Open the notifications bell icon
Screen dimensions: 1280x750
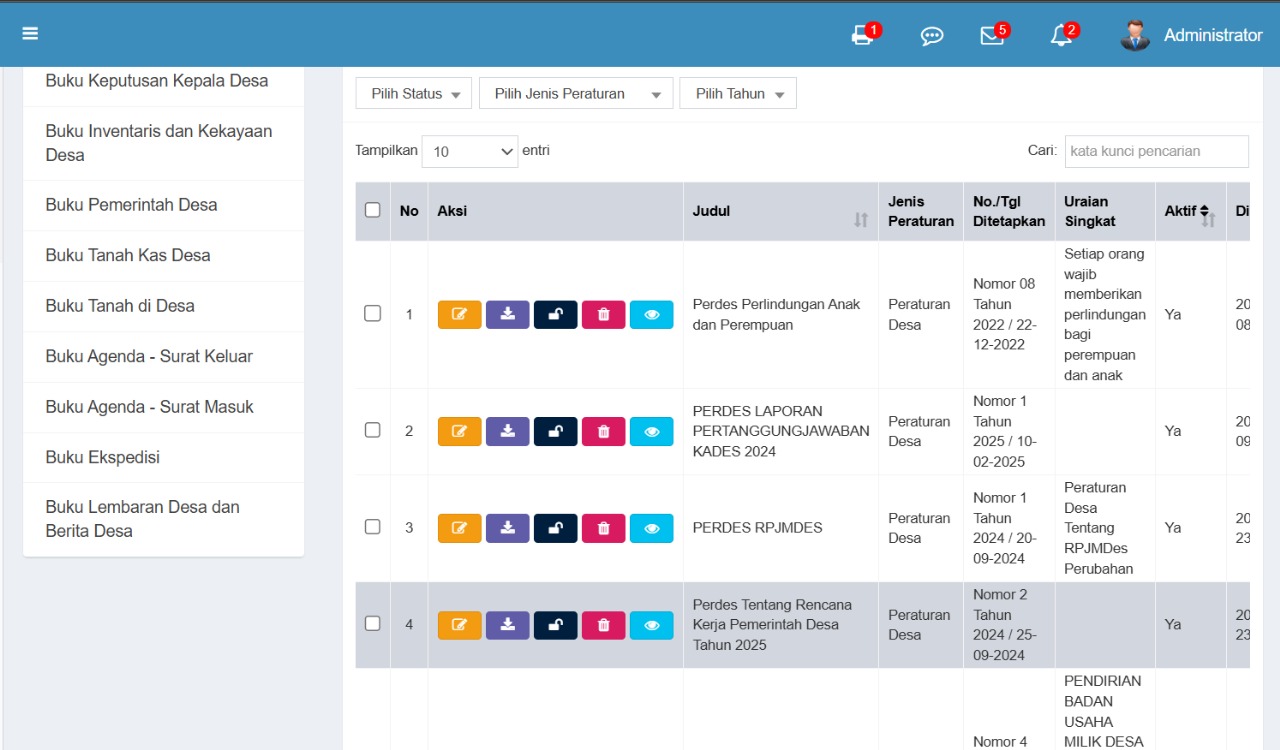(x=1061, y=36)
